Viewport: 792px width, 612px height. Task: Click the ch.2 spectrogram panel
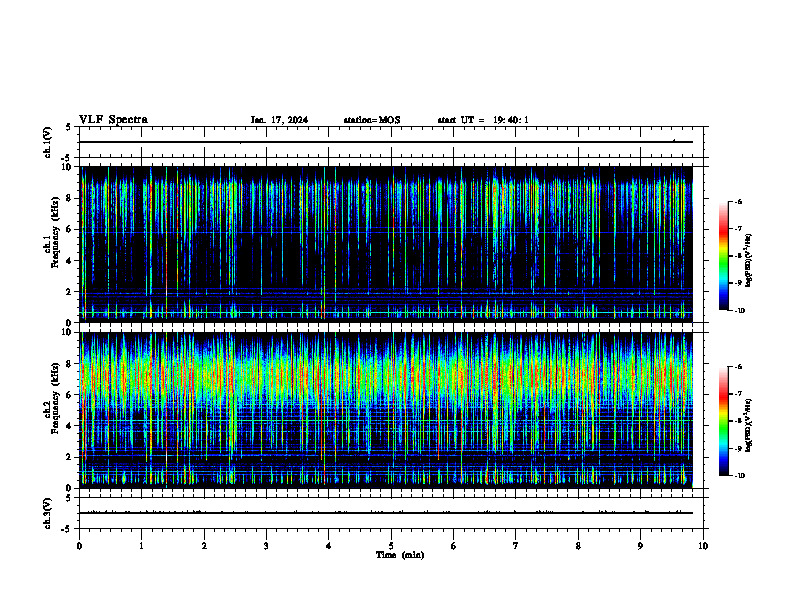386,410
